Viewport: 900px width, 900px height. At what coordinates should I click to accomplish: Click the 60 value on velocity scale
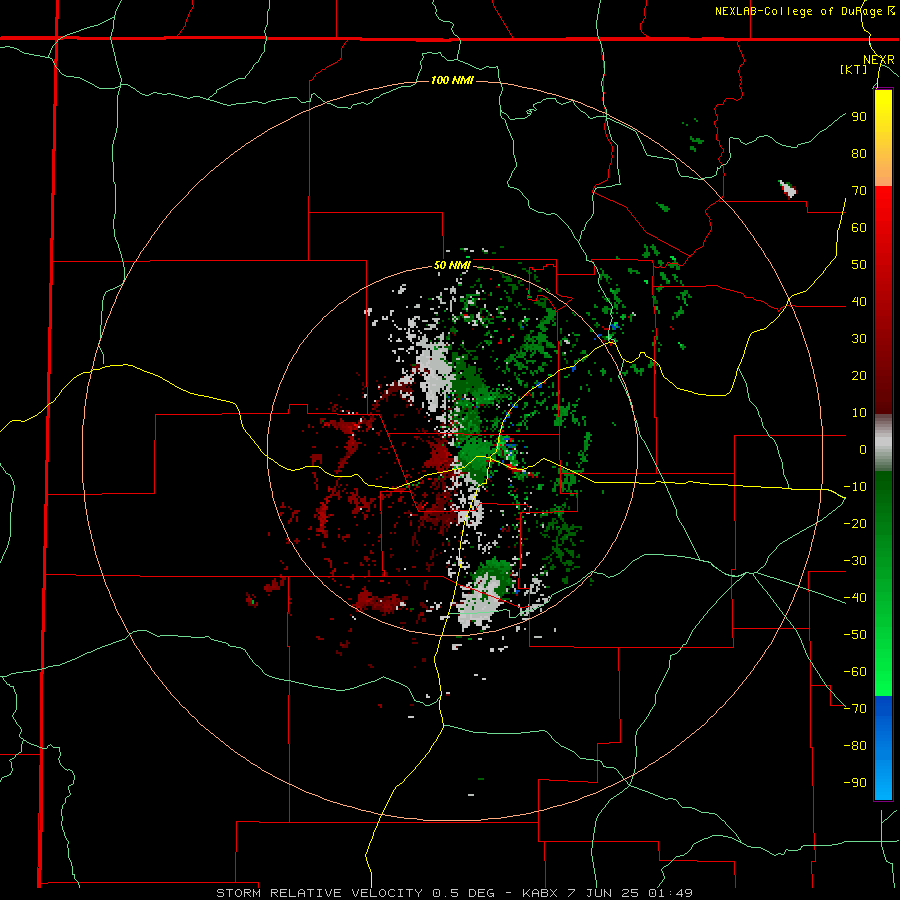[859, 227]
